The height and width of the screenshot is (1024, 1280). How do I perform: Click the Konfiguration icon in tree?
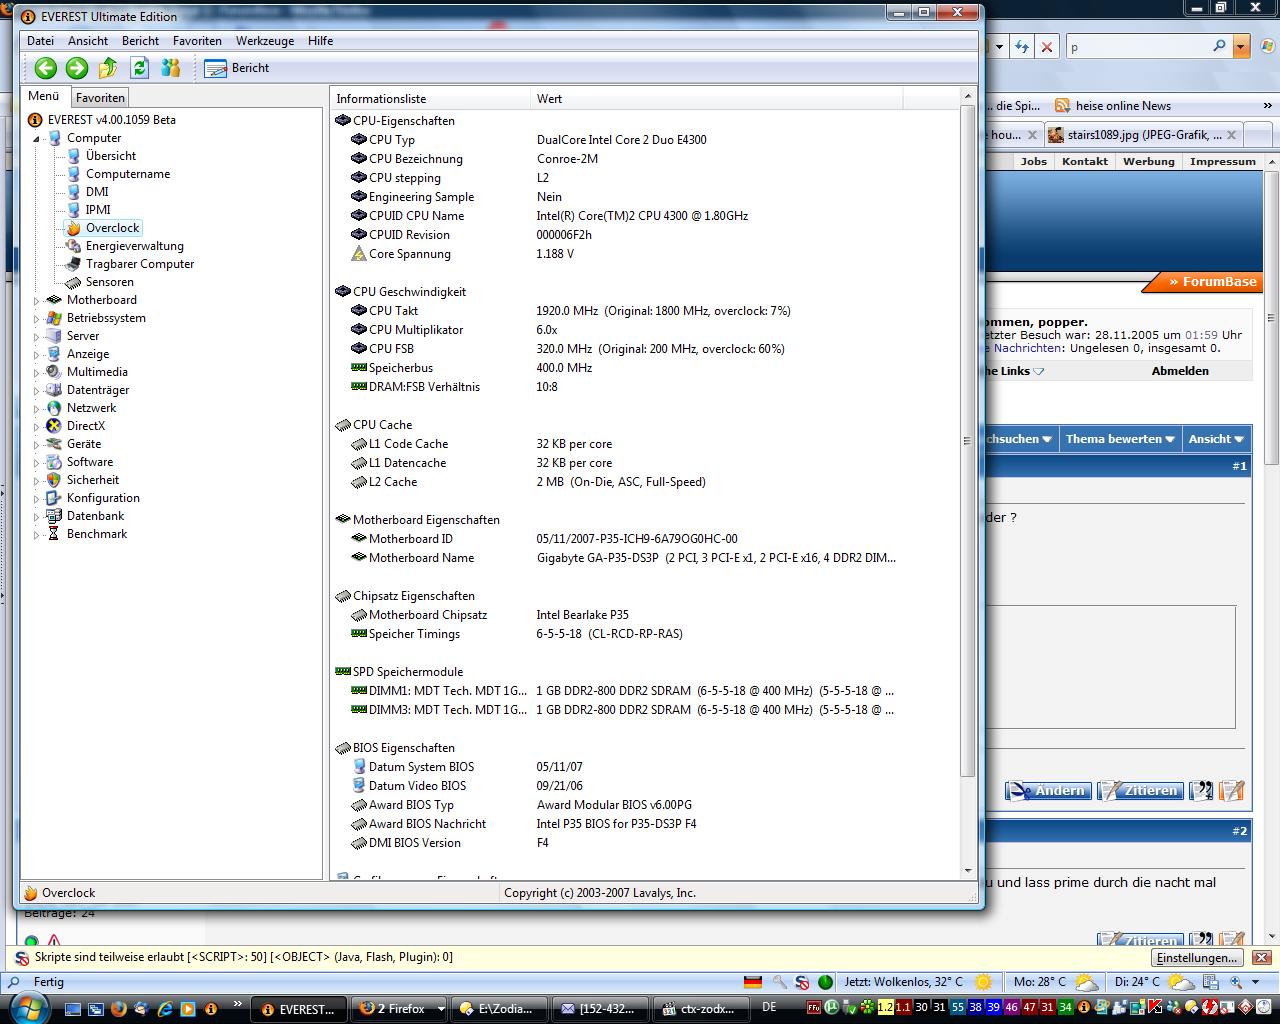pos(54,498)
